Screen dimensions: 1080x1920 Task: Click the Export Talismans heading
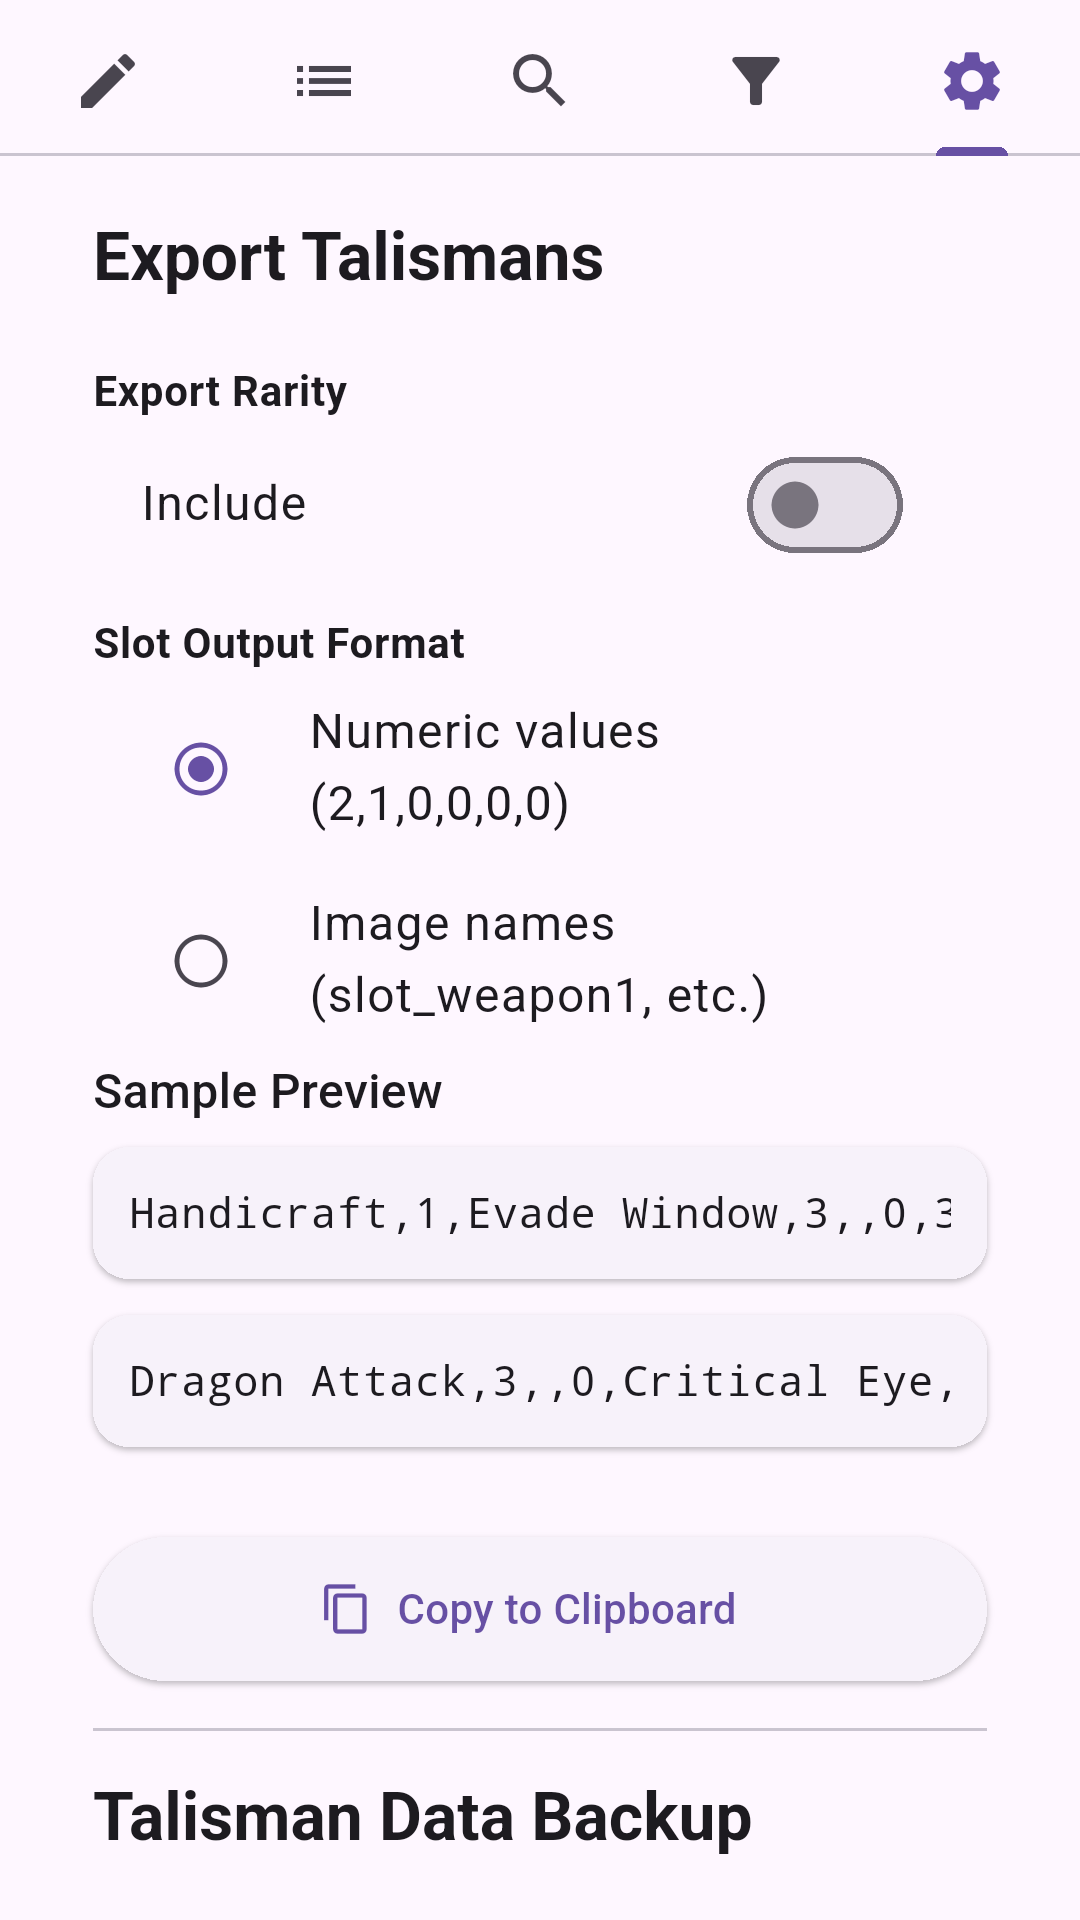pos(348,257)
